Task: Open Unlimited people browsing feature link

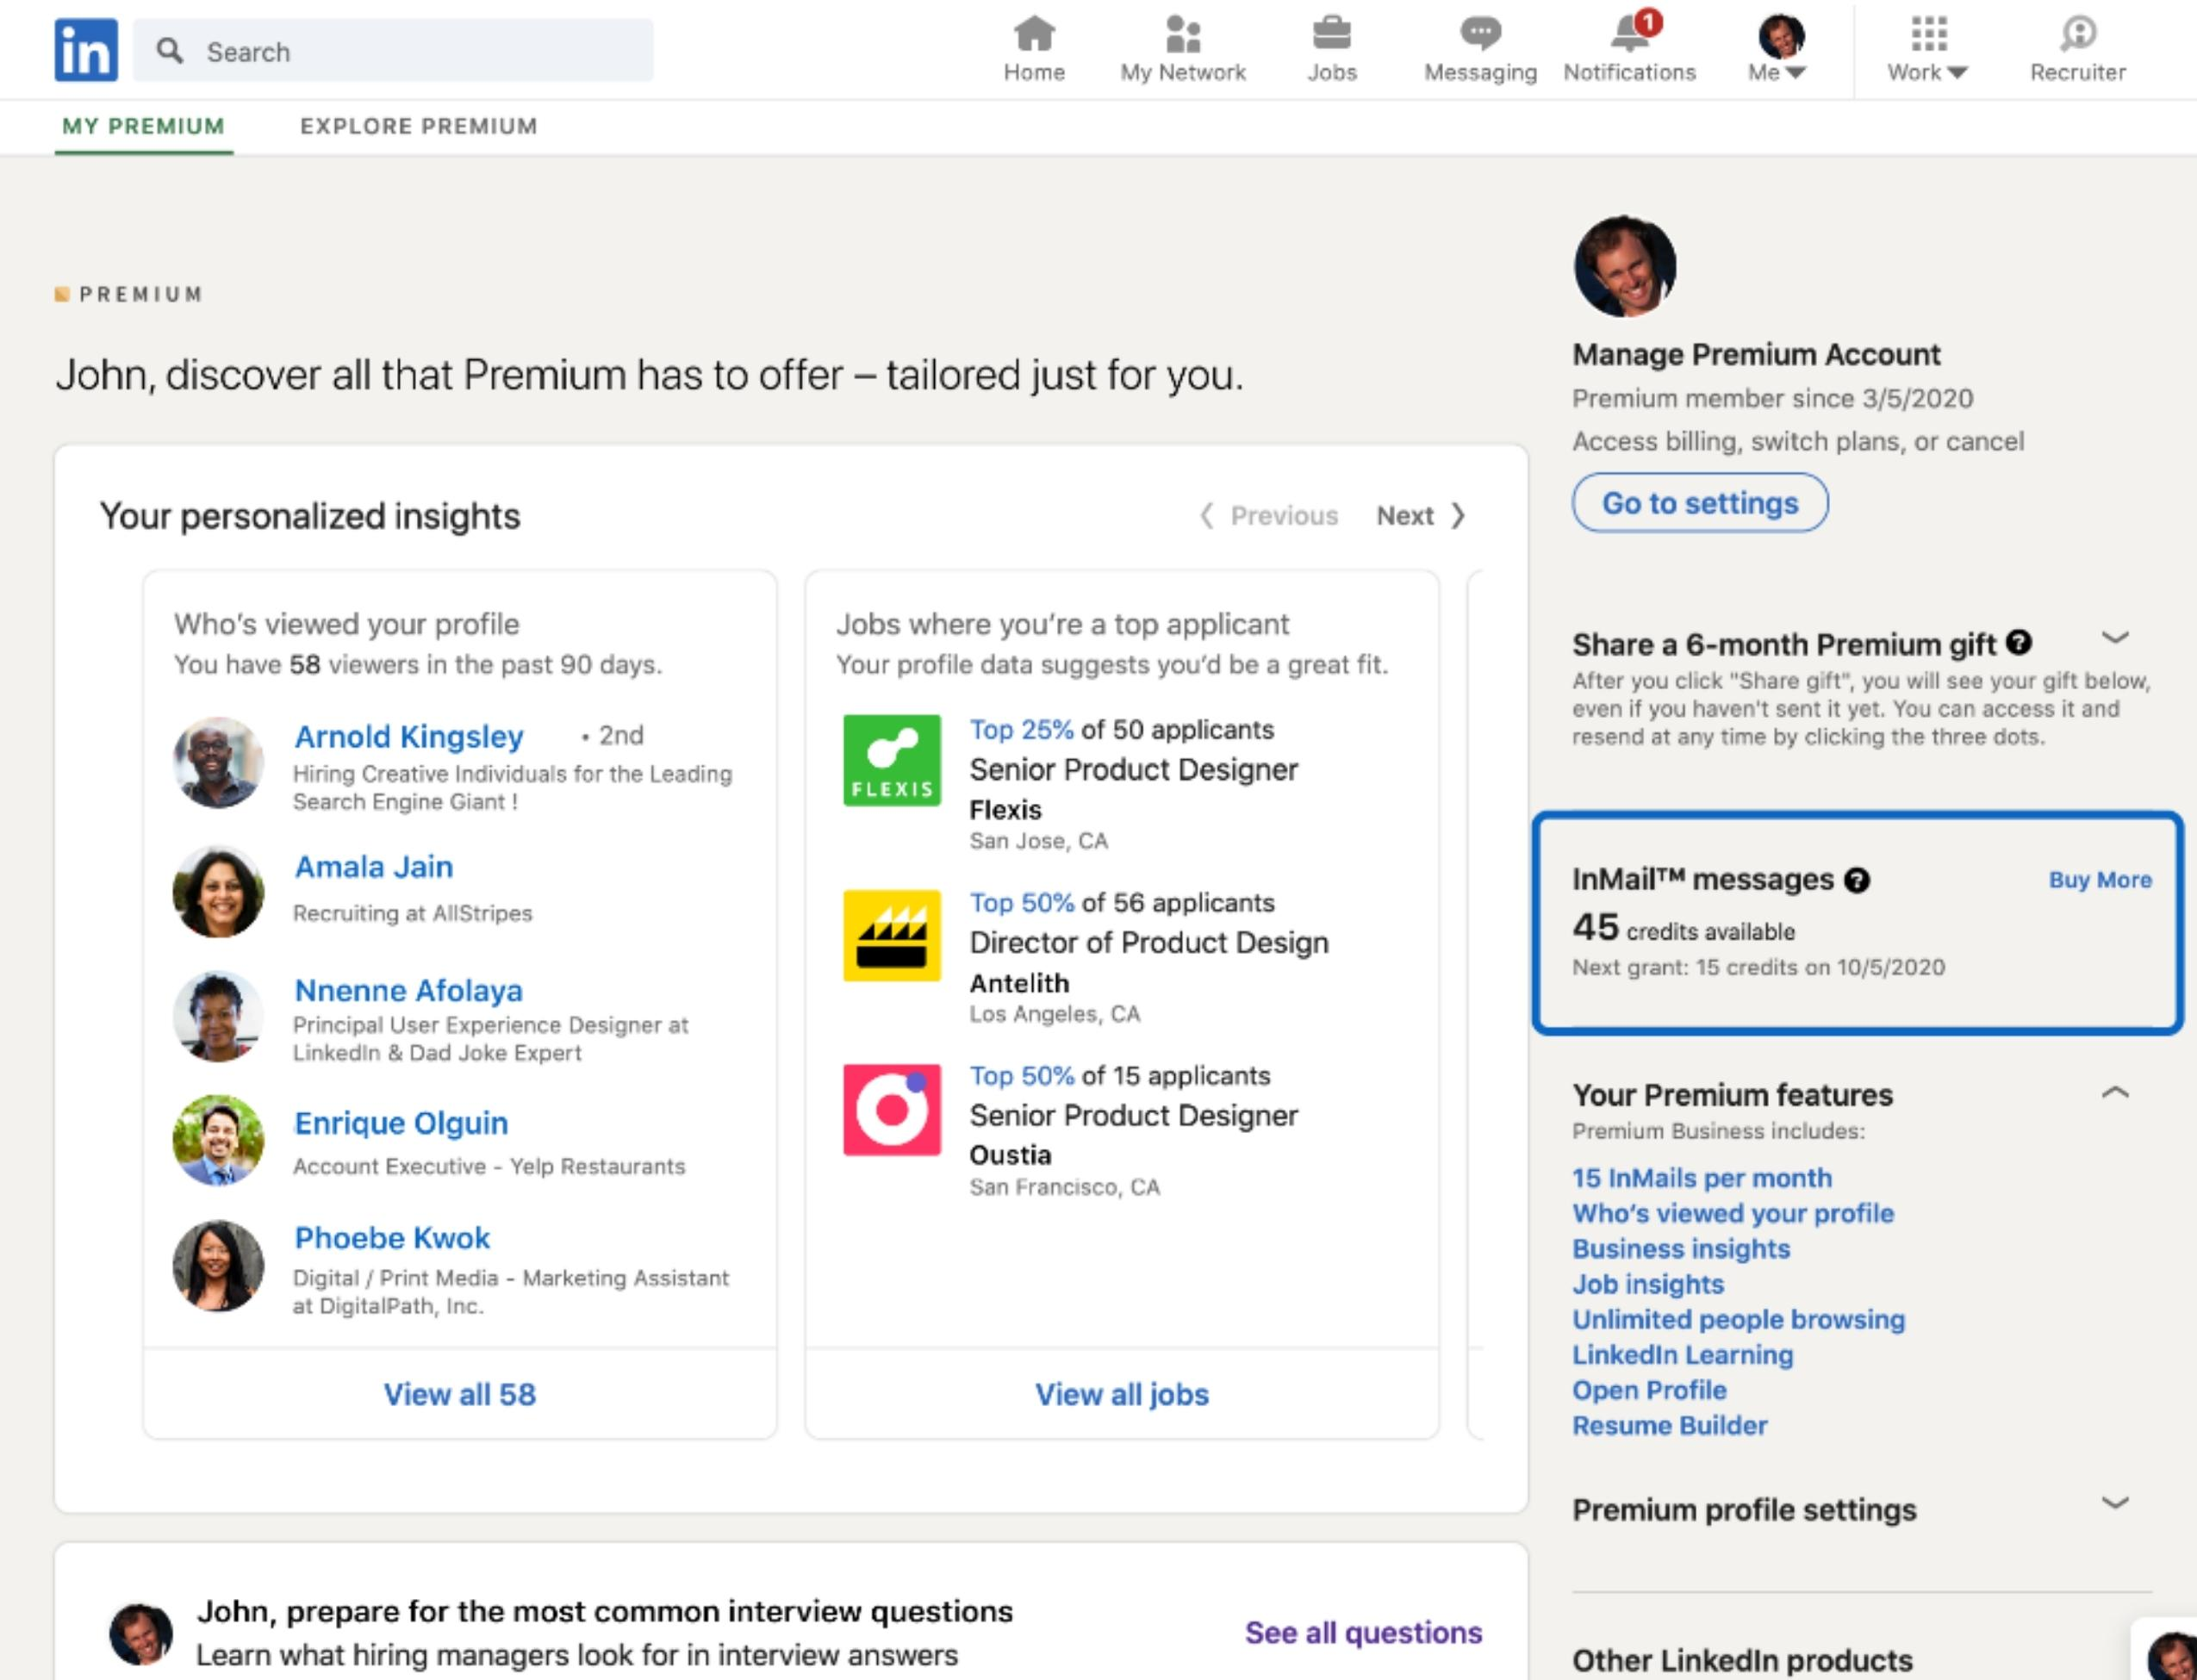Action: [1739, 1319]
